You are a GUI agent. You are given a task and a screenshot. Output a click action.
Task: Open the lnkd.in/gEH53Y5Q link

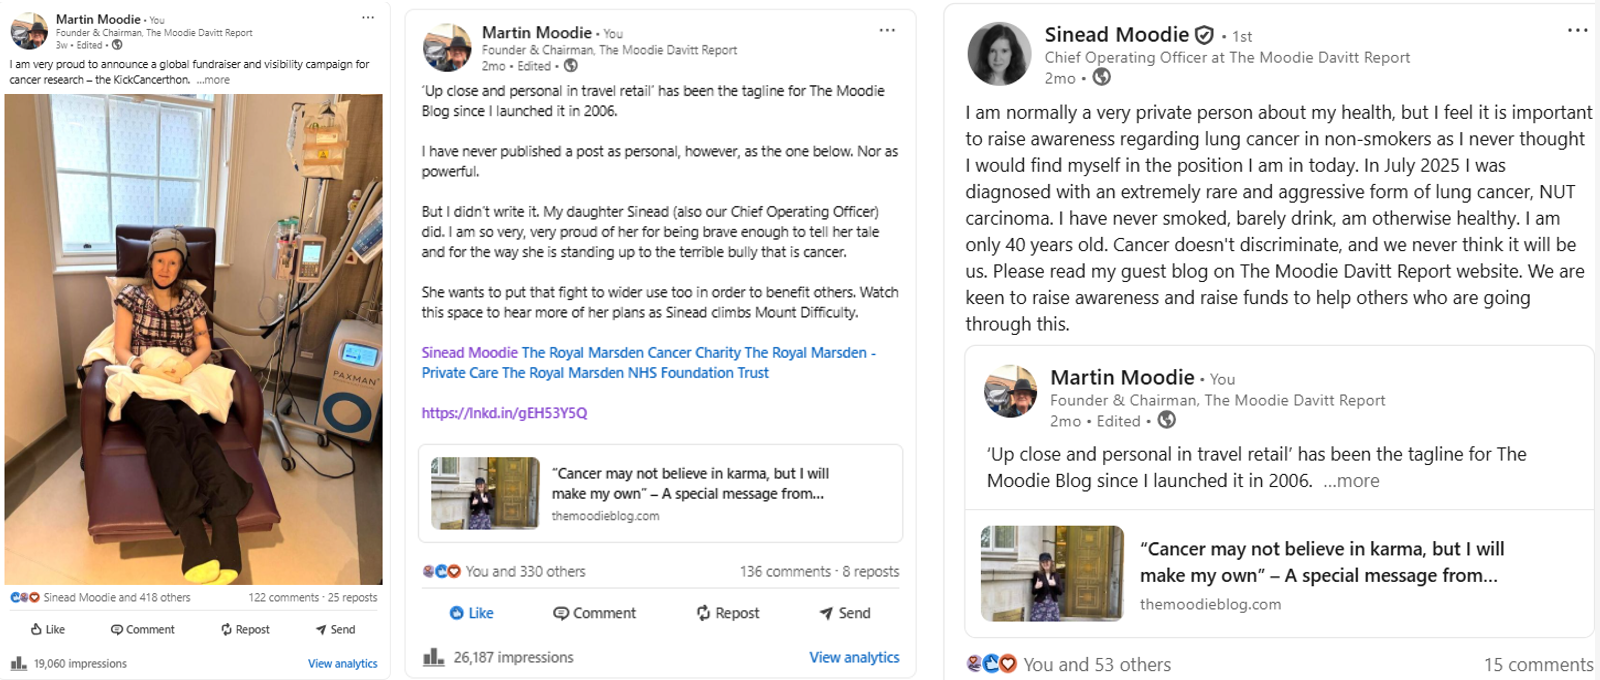pos(504,413)
